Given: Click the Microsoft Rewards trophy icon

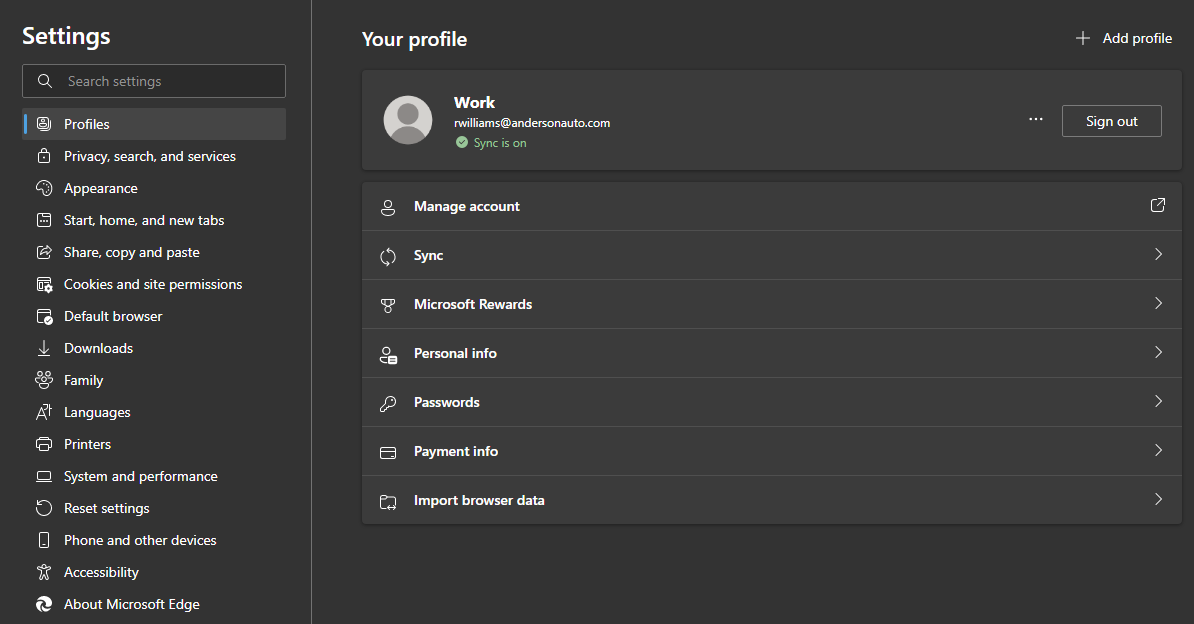Looking at the screenshot, I should coord(388,306).
